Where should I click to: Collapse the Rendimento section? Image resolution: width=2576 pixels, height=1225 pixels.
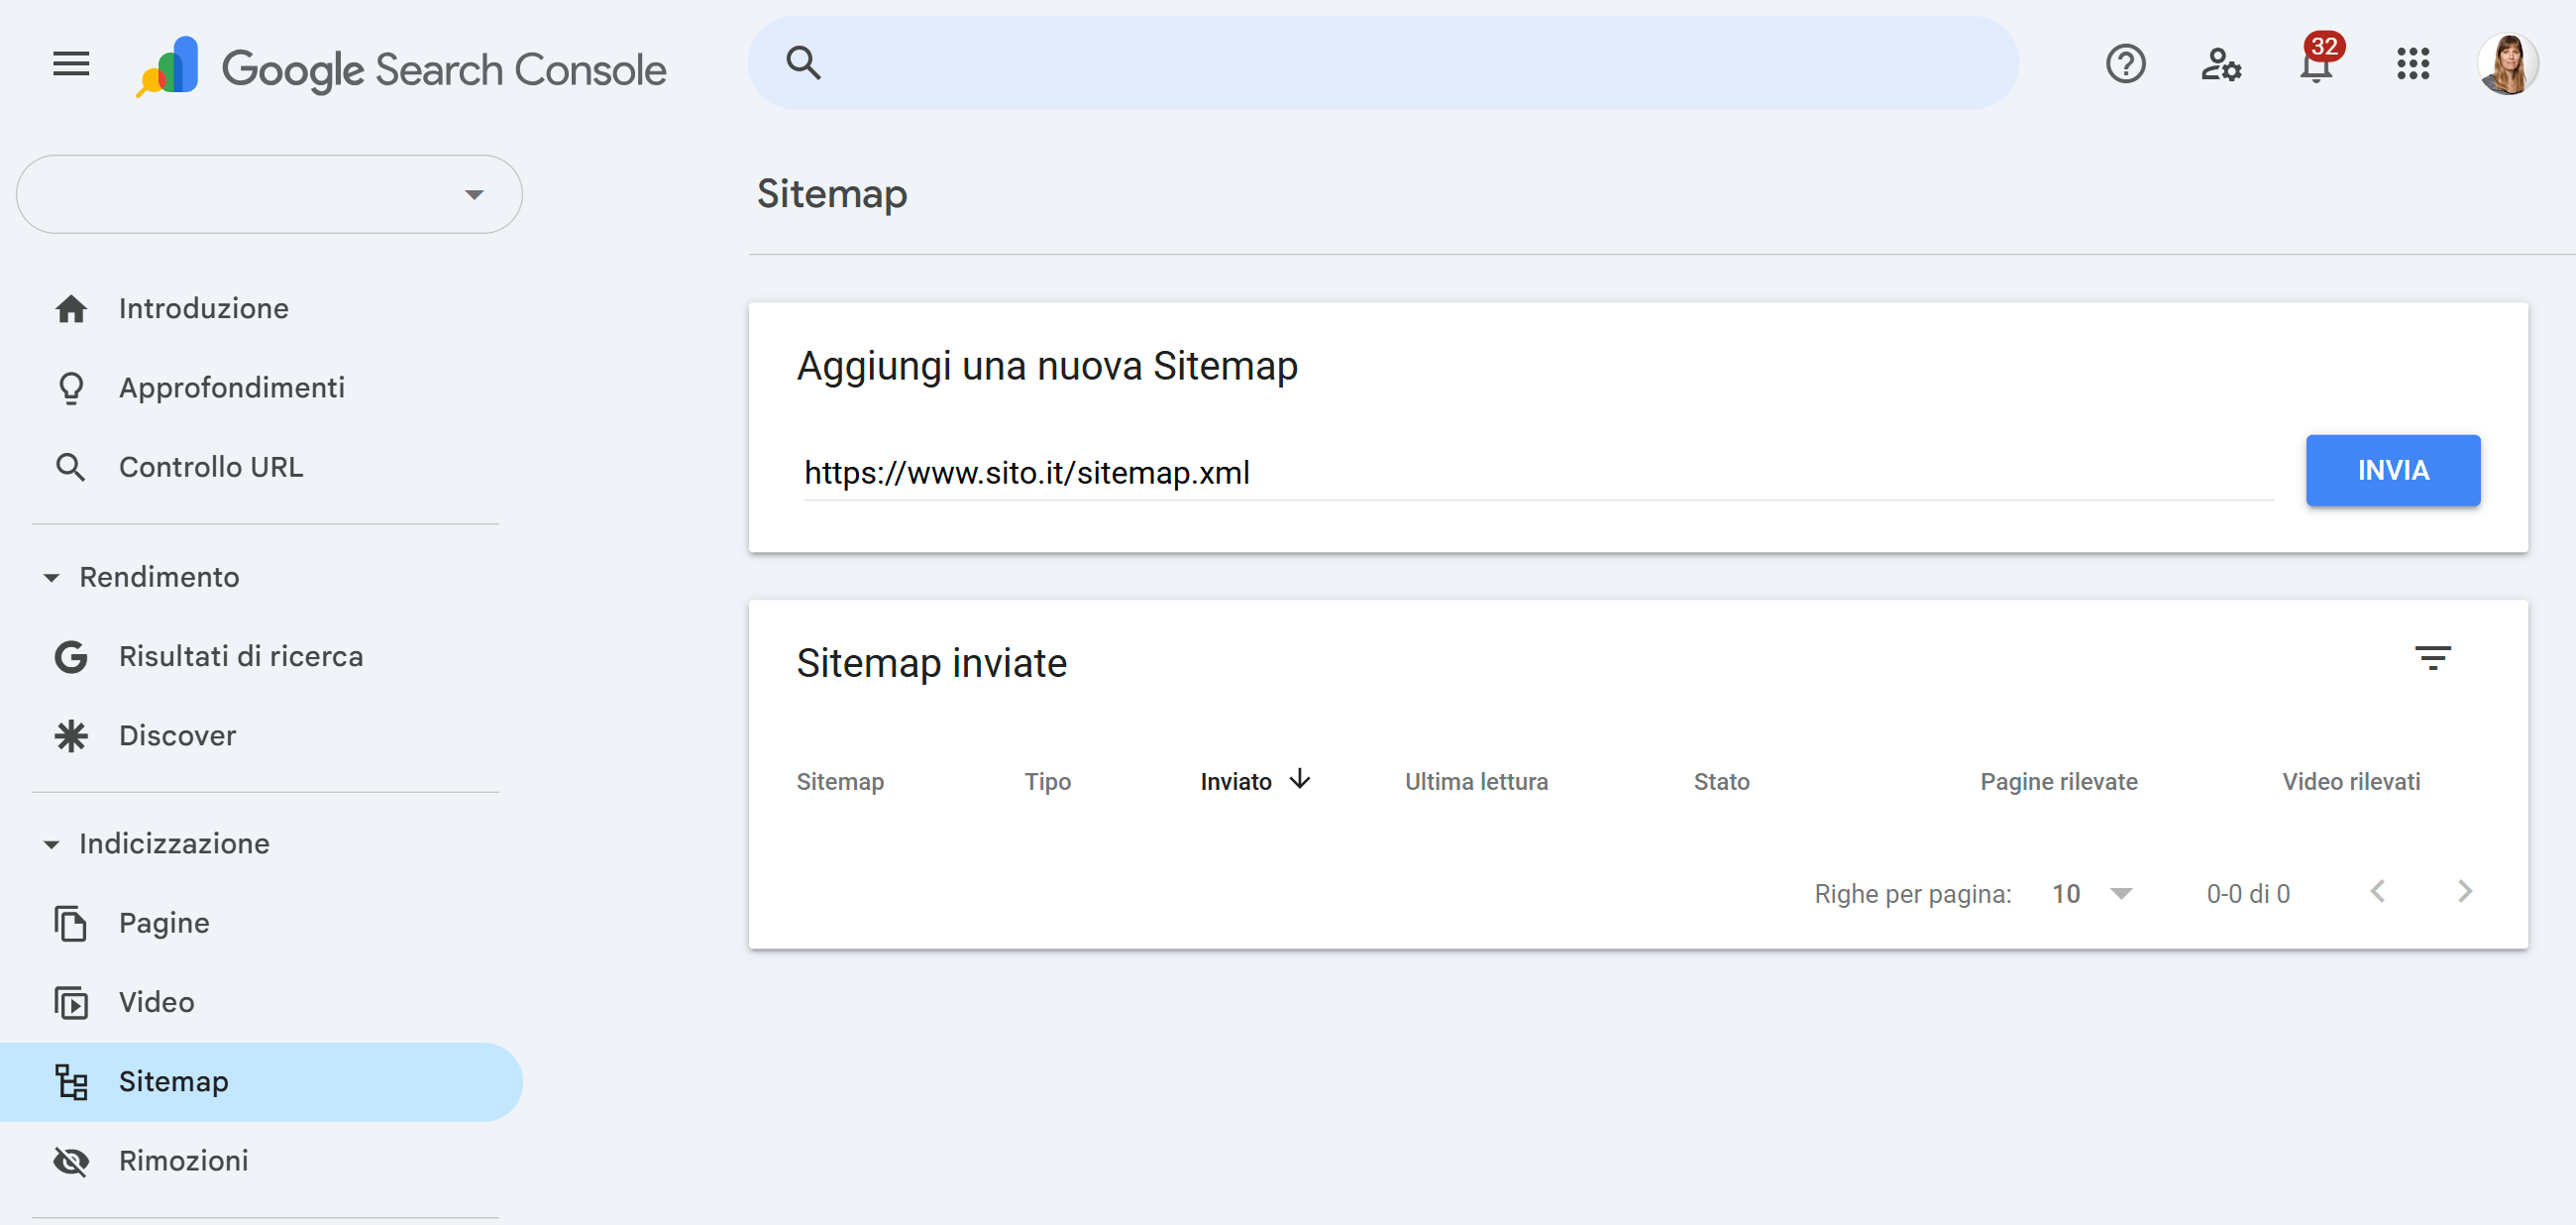pyautogui.click(x=51, y=577)
